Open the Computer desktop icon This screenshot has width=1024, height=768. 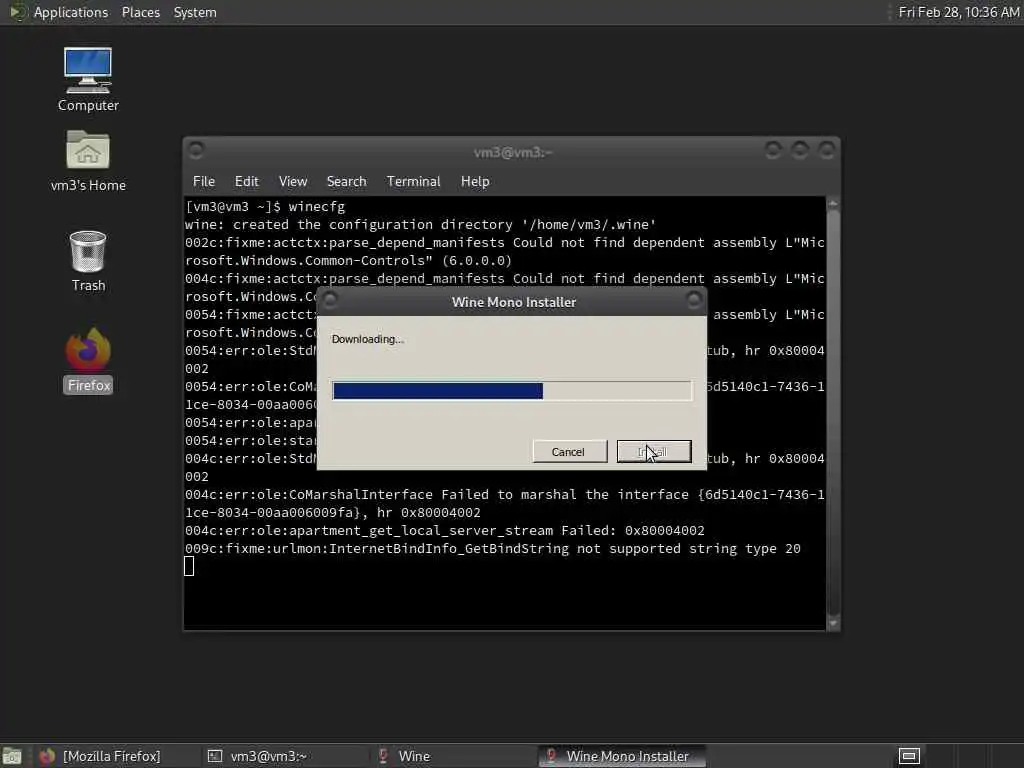click(x=88, y=79)
